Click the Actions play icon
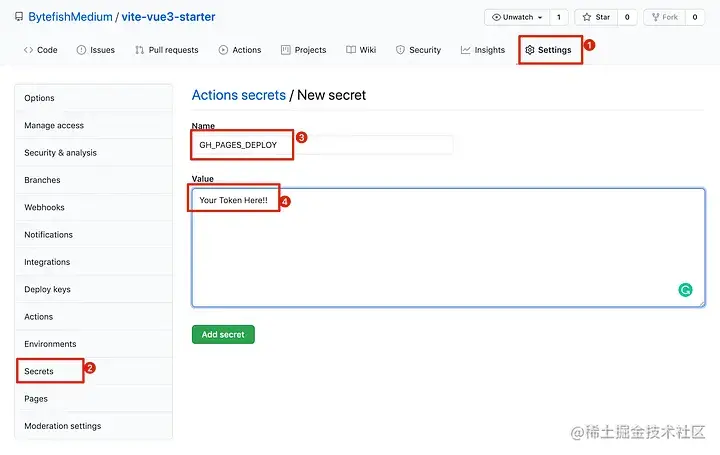This screenshot has height=455, width=720. pyautogui.click(x=223, y=50)
